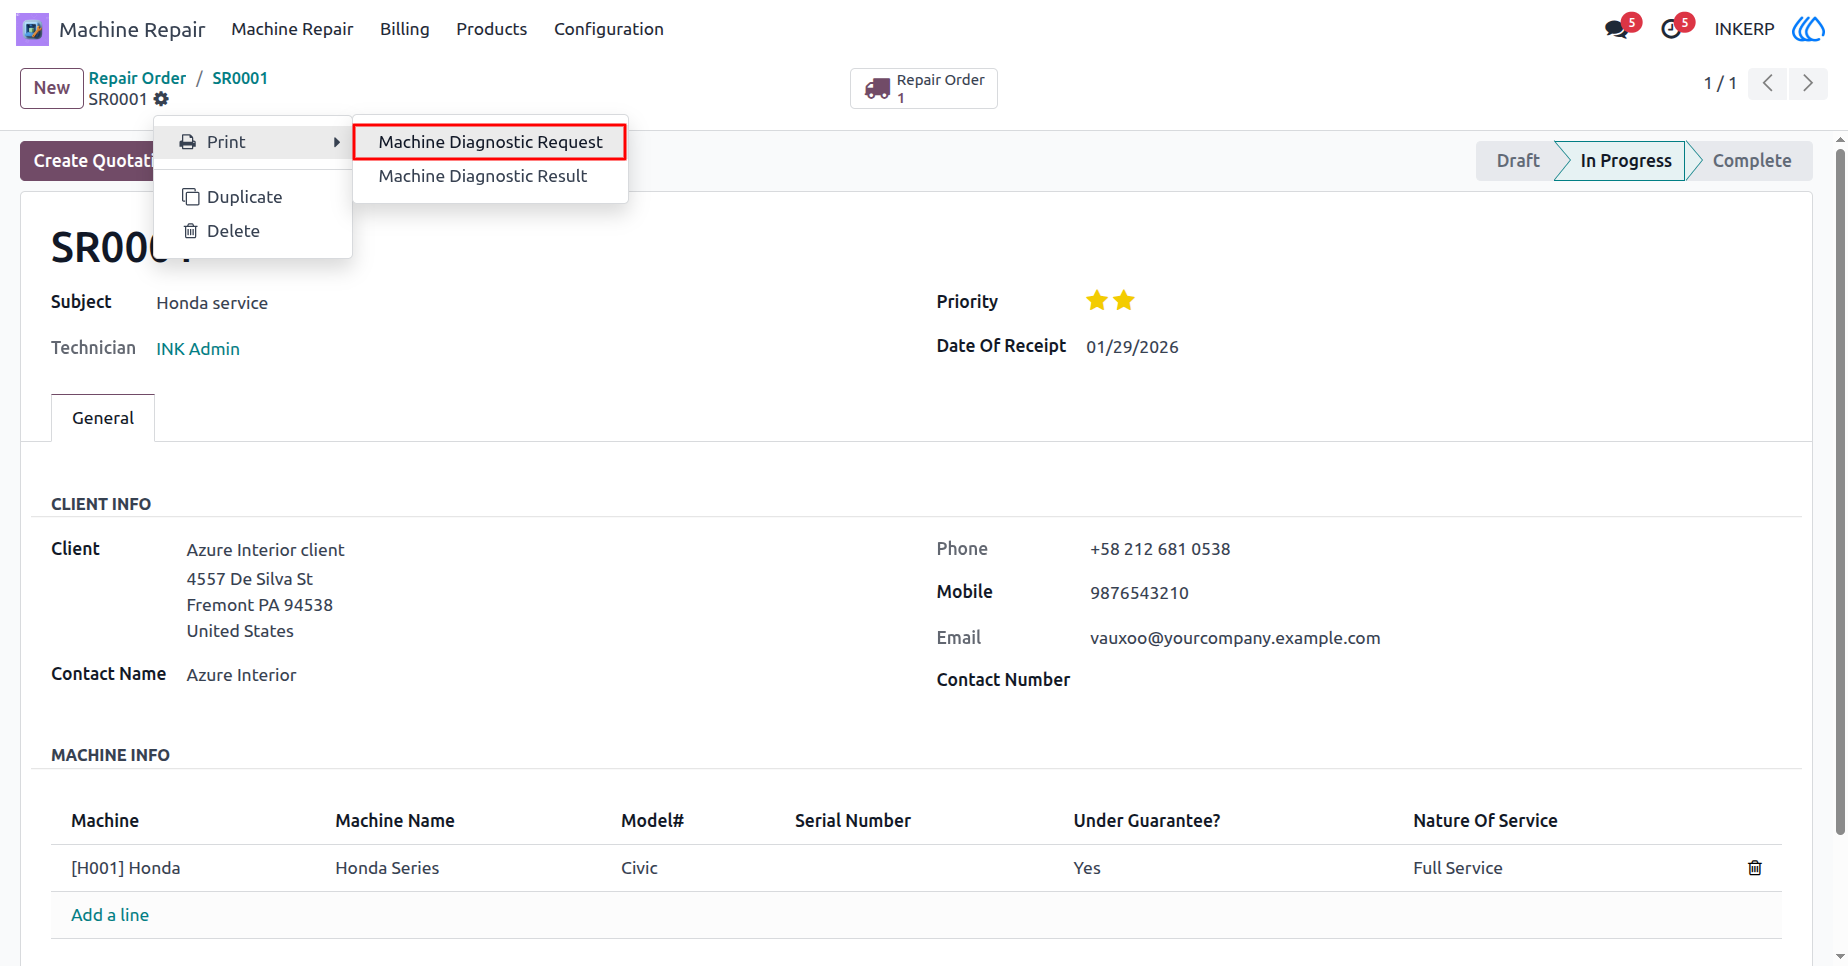This screenshot has width=1848, height=966.
Task: Set priority to the second star
Action: click(x=1124, y=300)
